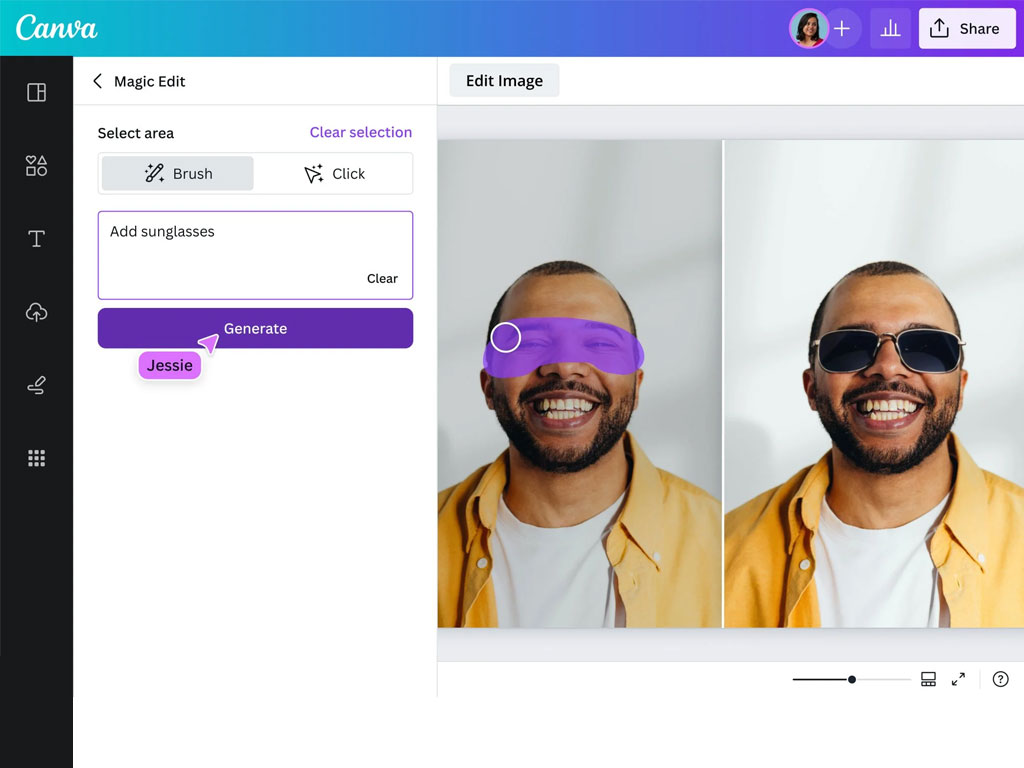The width and height of the screenshot is (1024, 768).
Task: Switch to Click selection mode
Action: pyautogui.click(x=334, y=174)
